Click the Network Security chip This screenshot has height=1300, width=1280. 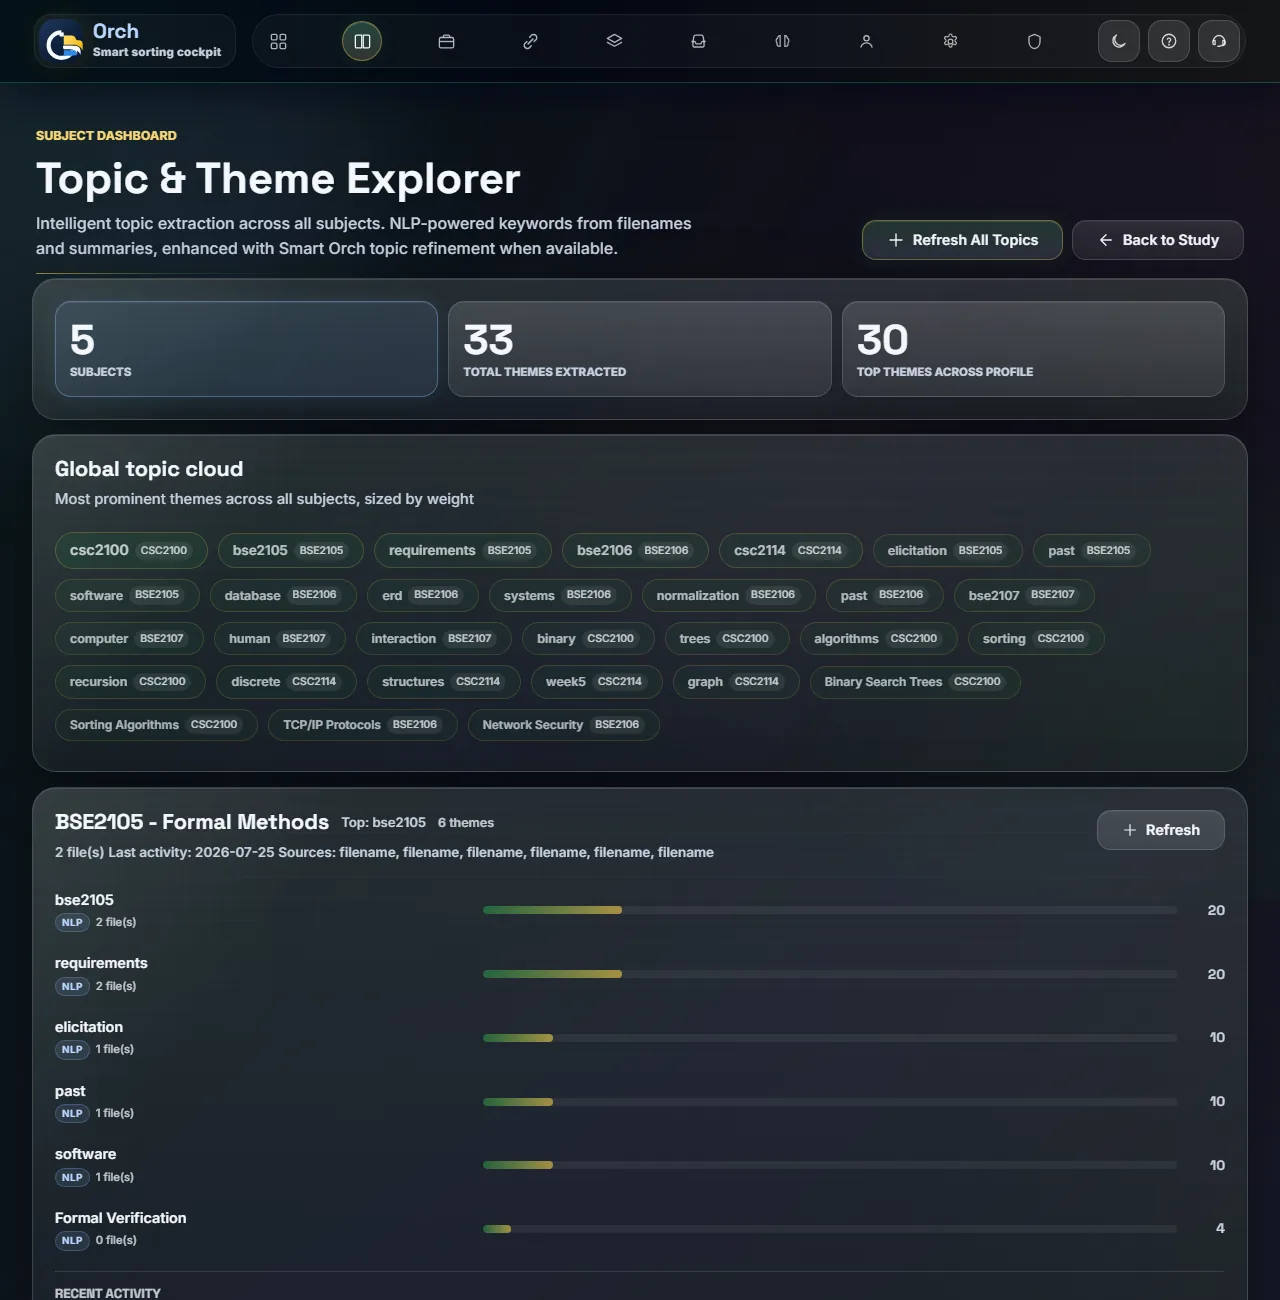[564, 725]
